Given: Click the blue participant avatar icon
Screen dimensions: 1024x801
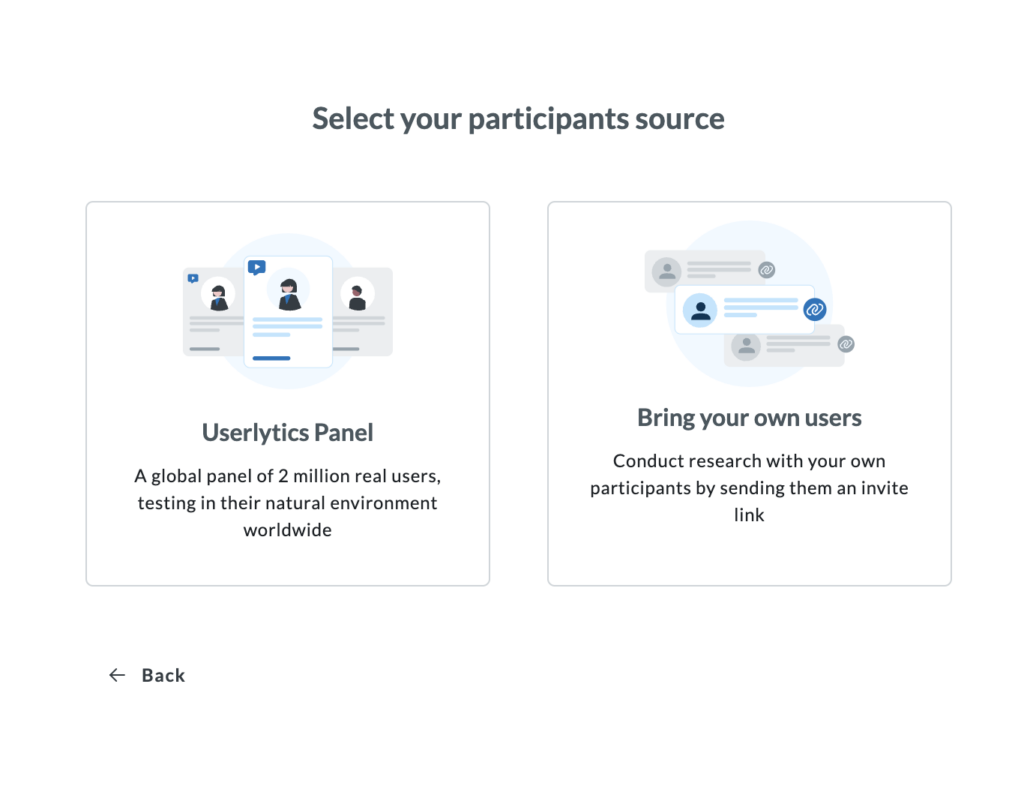Looking at the screenshot, I should 701,310.
